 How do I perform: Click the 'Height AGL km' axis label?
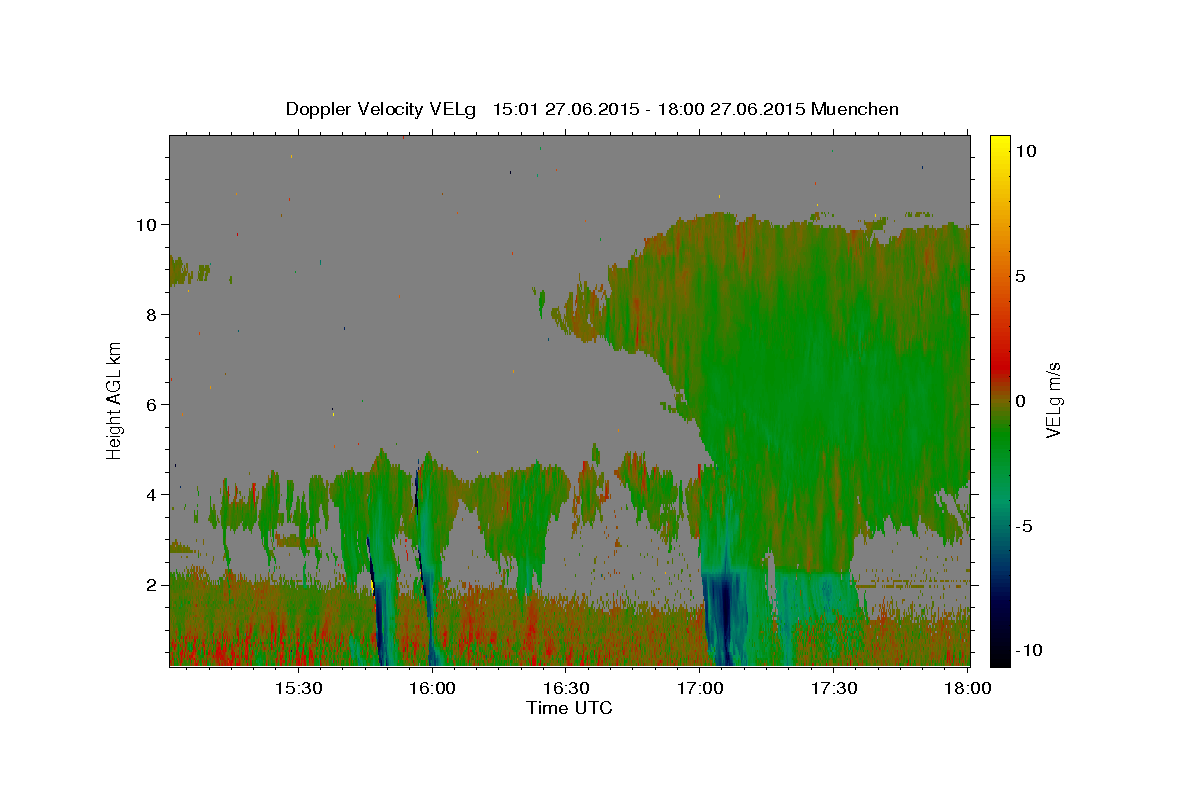click(115, 400)
